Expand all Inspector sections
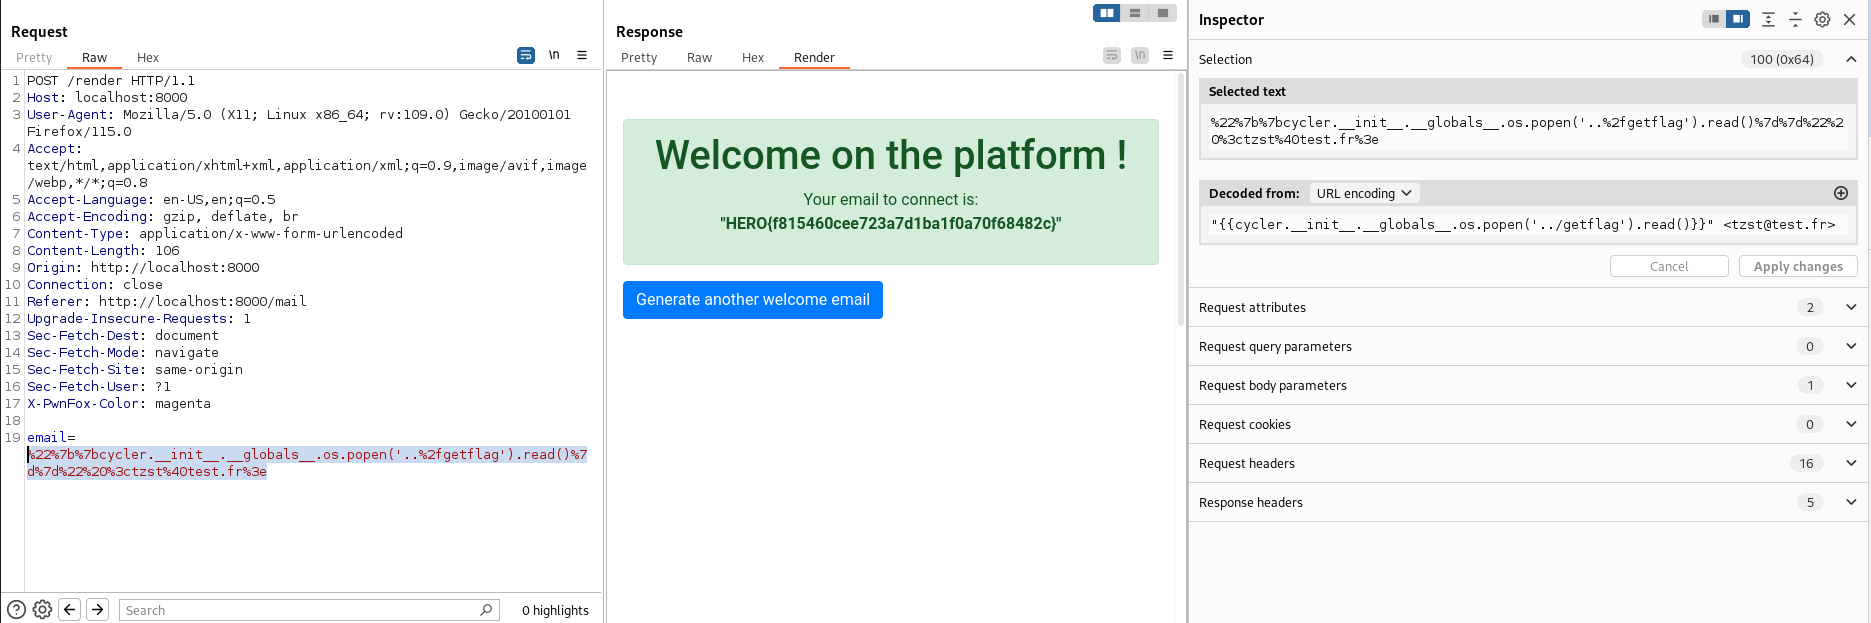1871x623 pixels. (x=1768, y=19)
